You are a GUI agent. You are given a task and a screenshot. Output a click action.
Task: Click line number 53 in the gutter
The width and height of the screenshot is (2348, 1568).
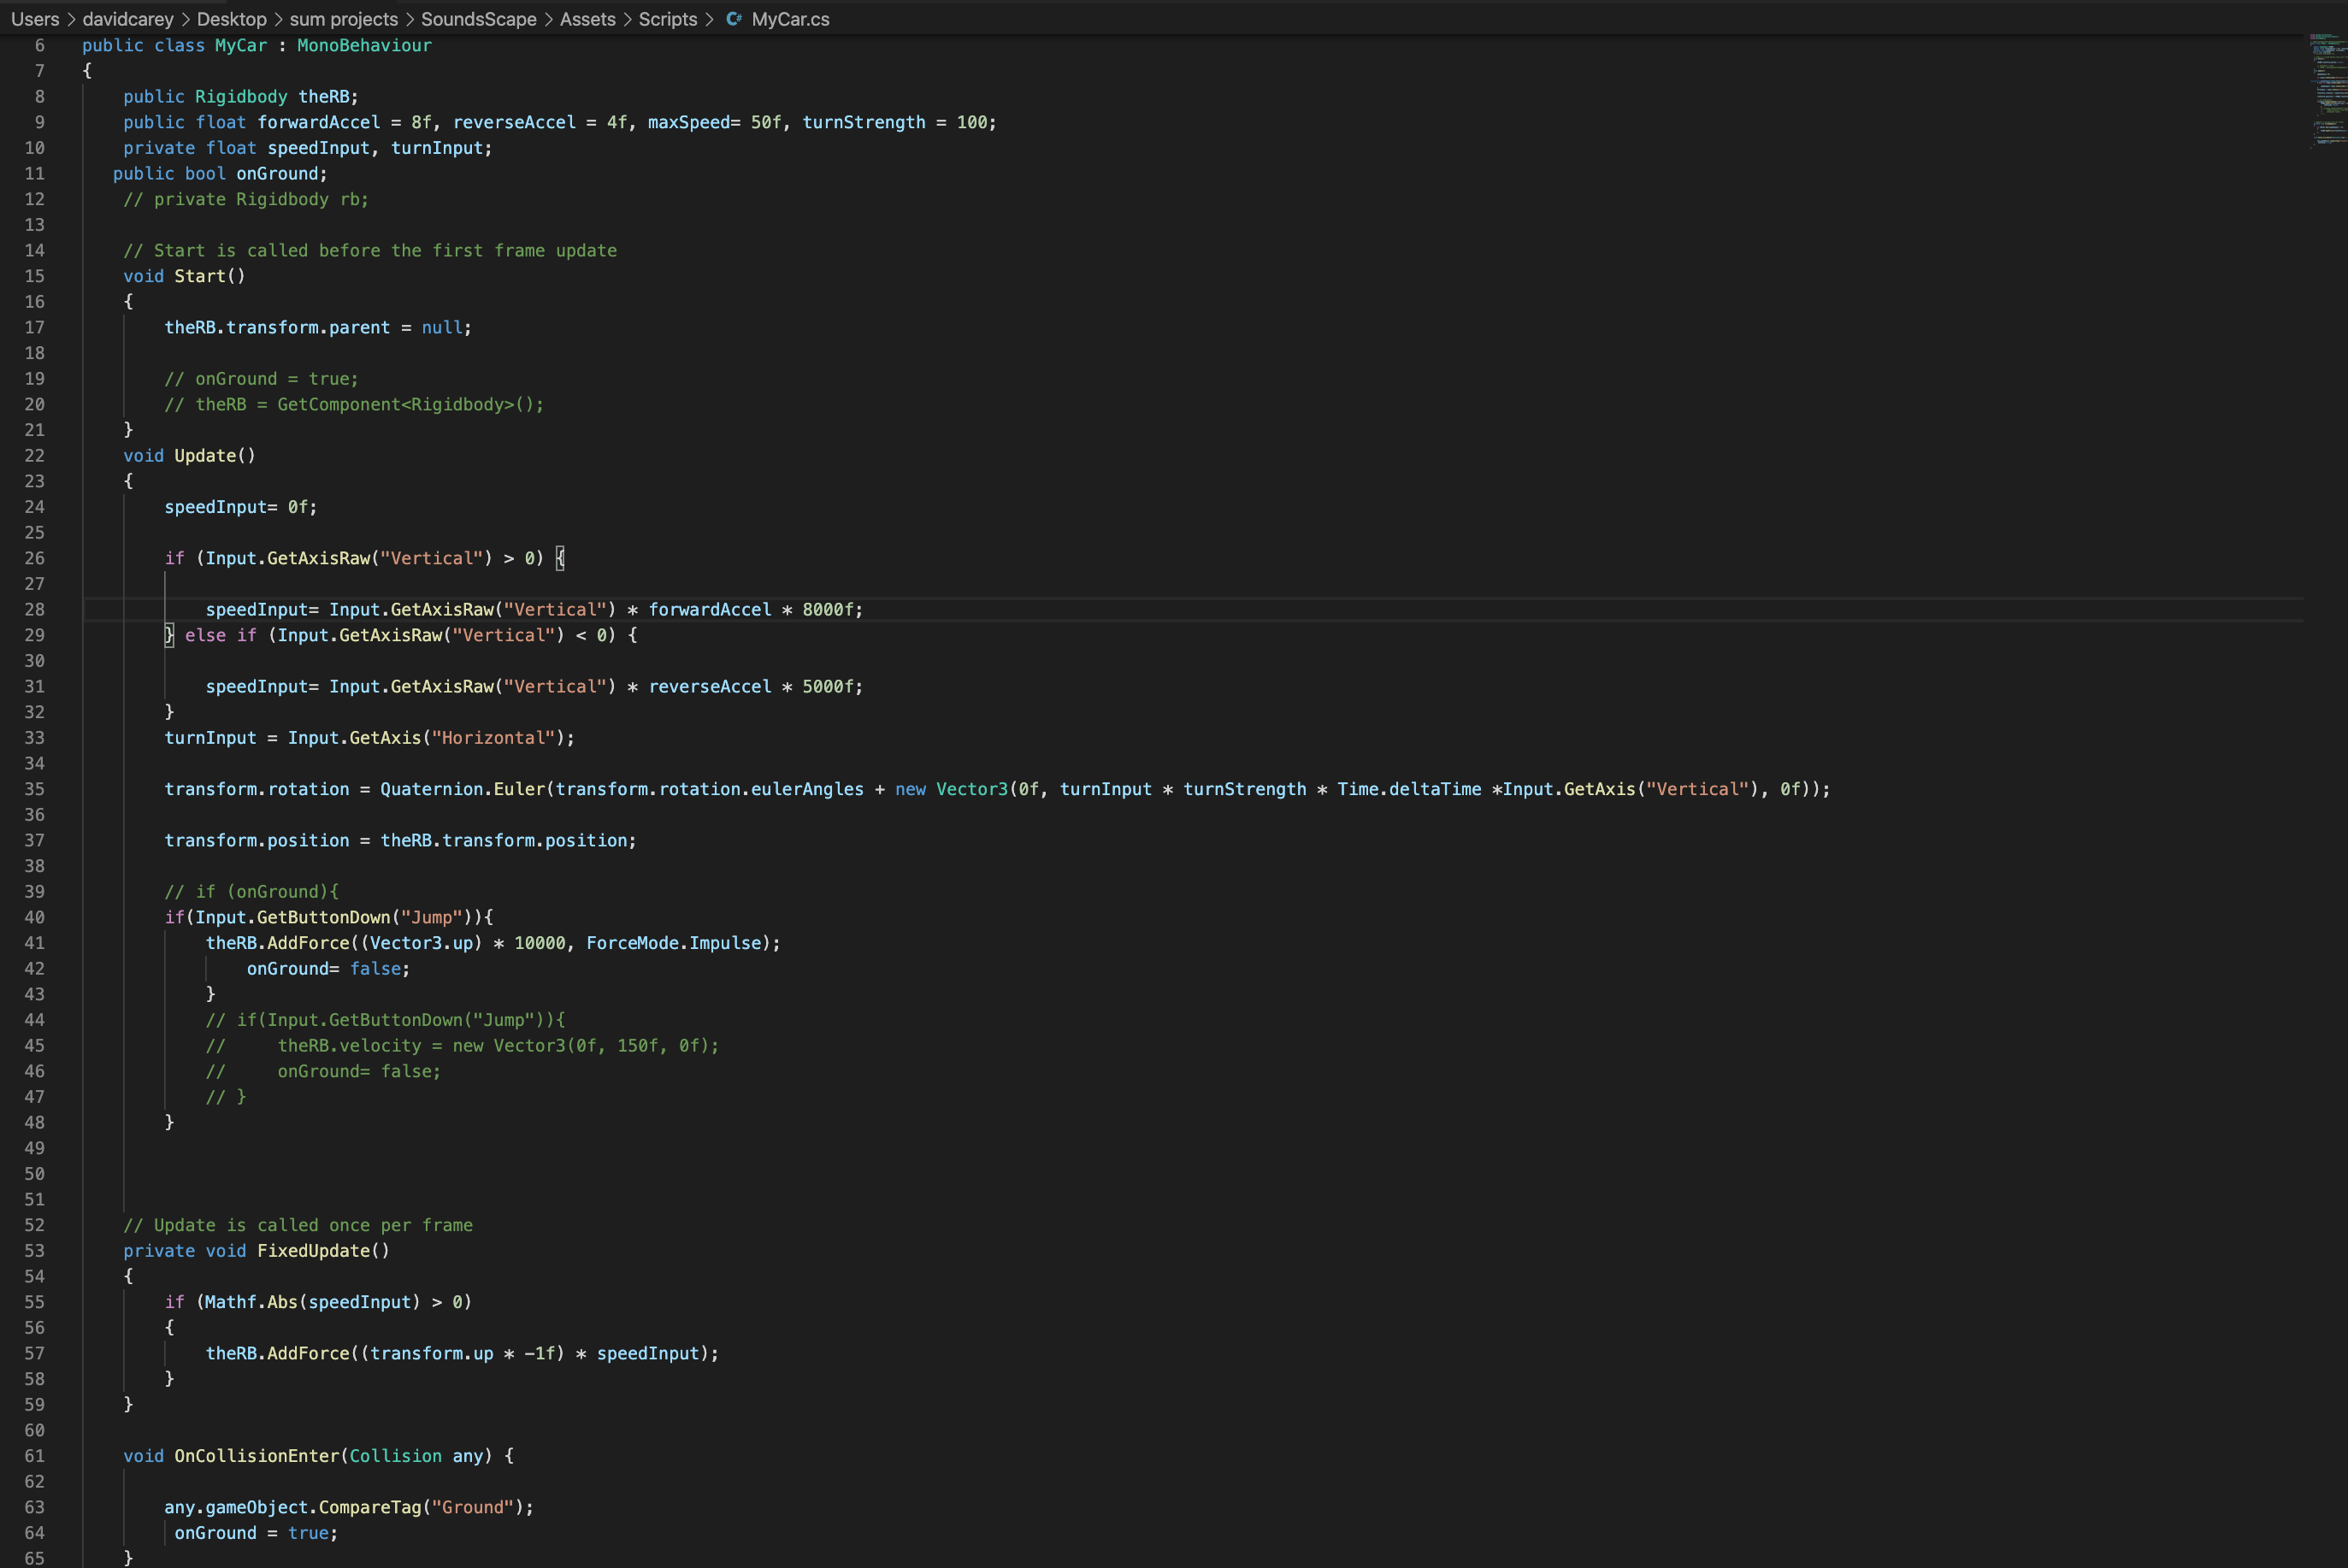pos(34,1251)
